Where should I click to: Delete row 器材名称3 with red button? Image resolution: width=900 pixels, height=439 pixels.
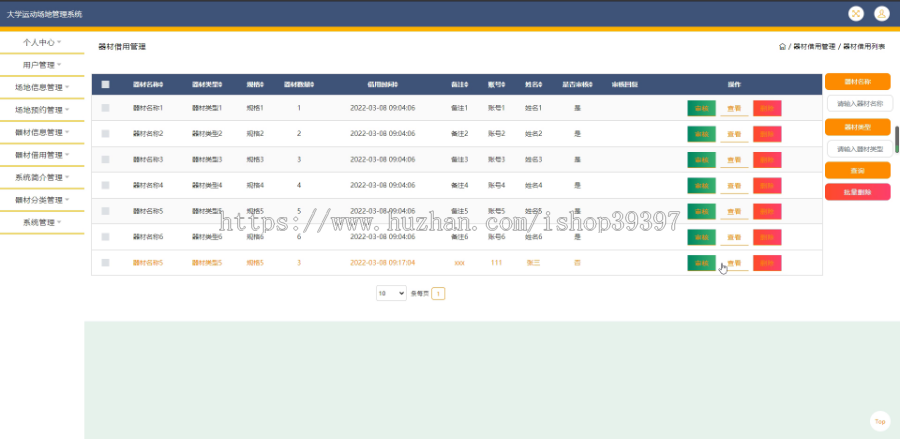tap(767, 160)
